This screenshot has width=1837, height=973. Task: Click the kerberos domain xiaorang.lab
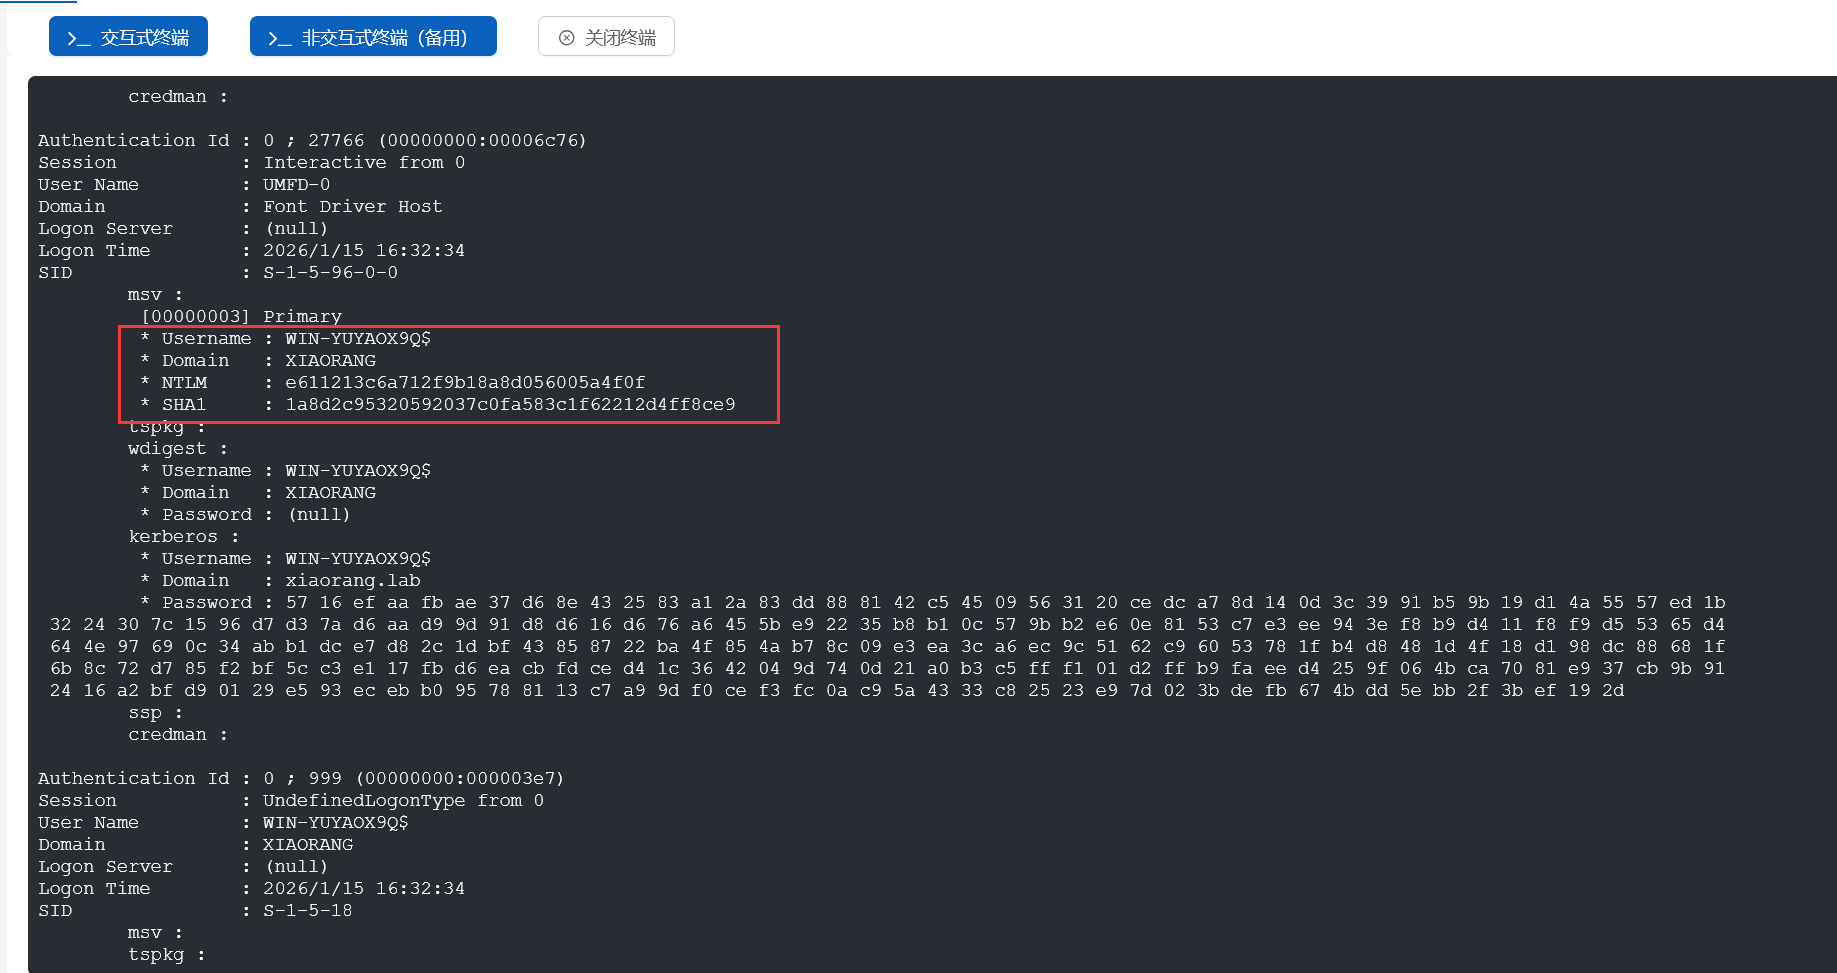pyautogui.click(x=352, y=581)
